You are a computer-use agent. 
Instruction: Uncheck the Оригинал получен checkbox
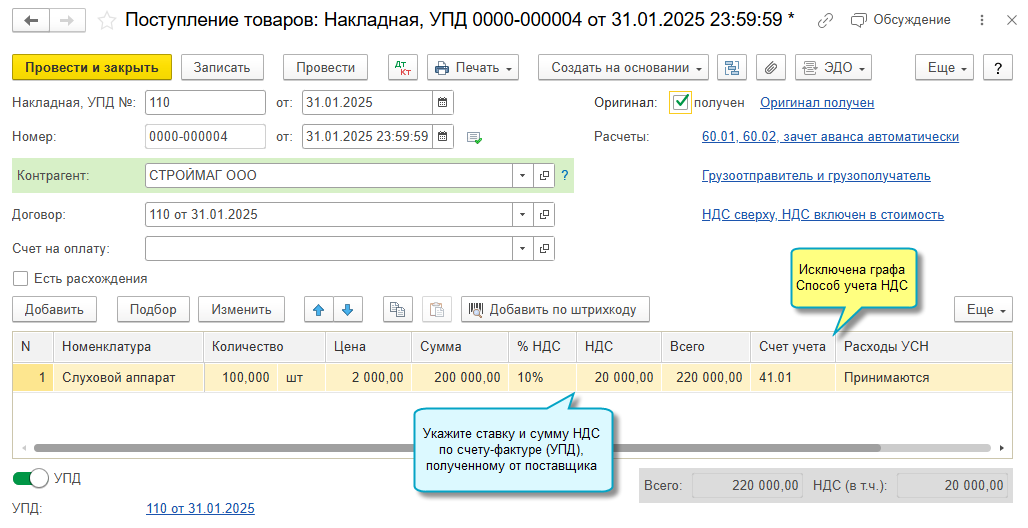pyautogui.click(x=680, y=102)
